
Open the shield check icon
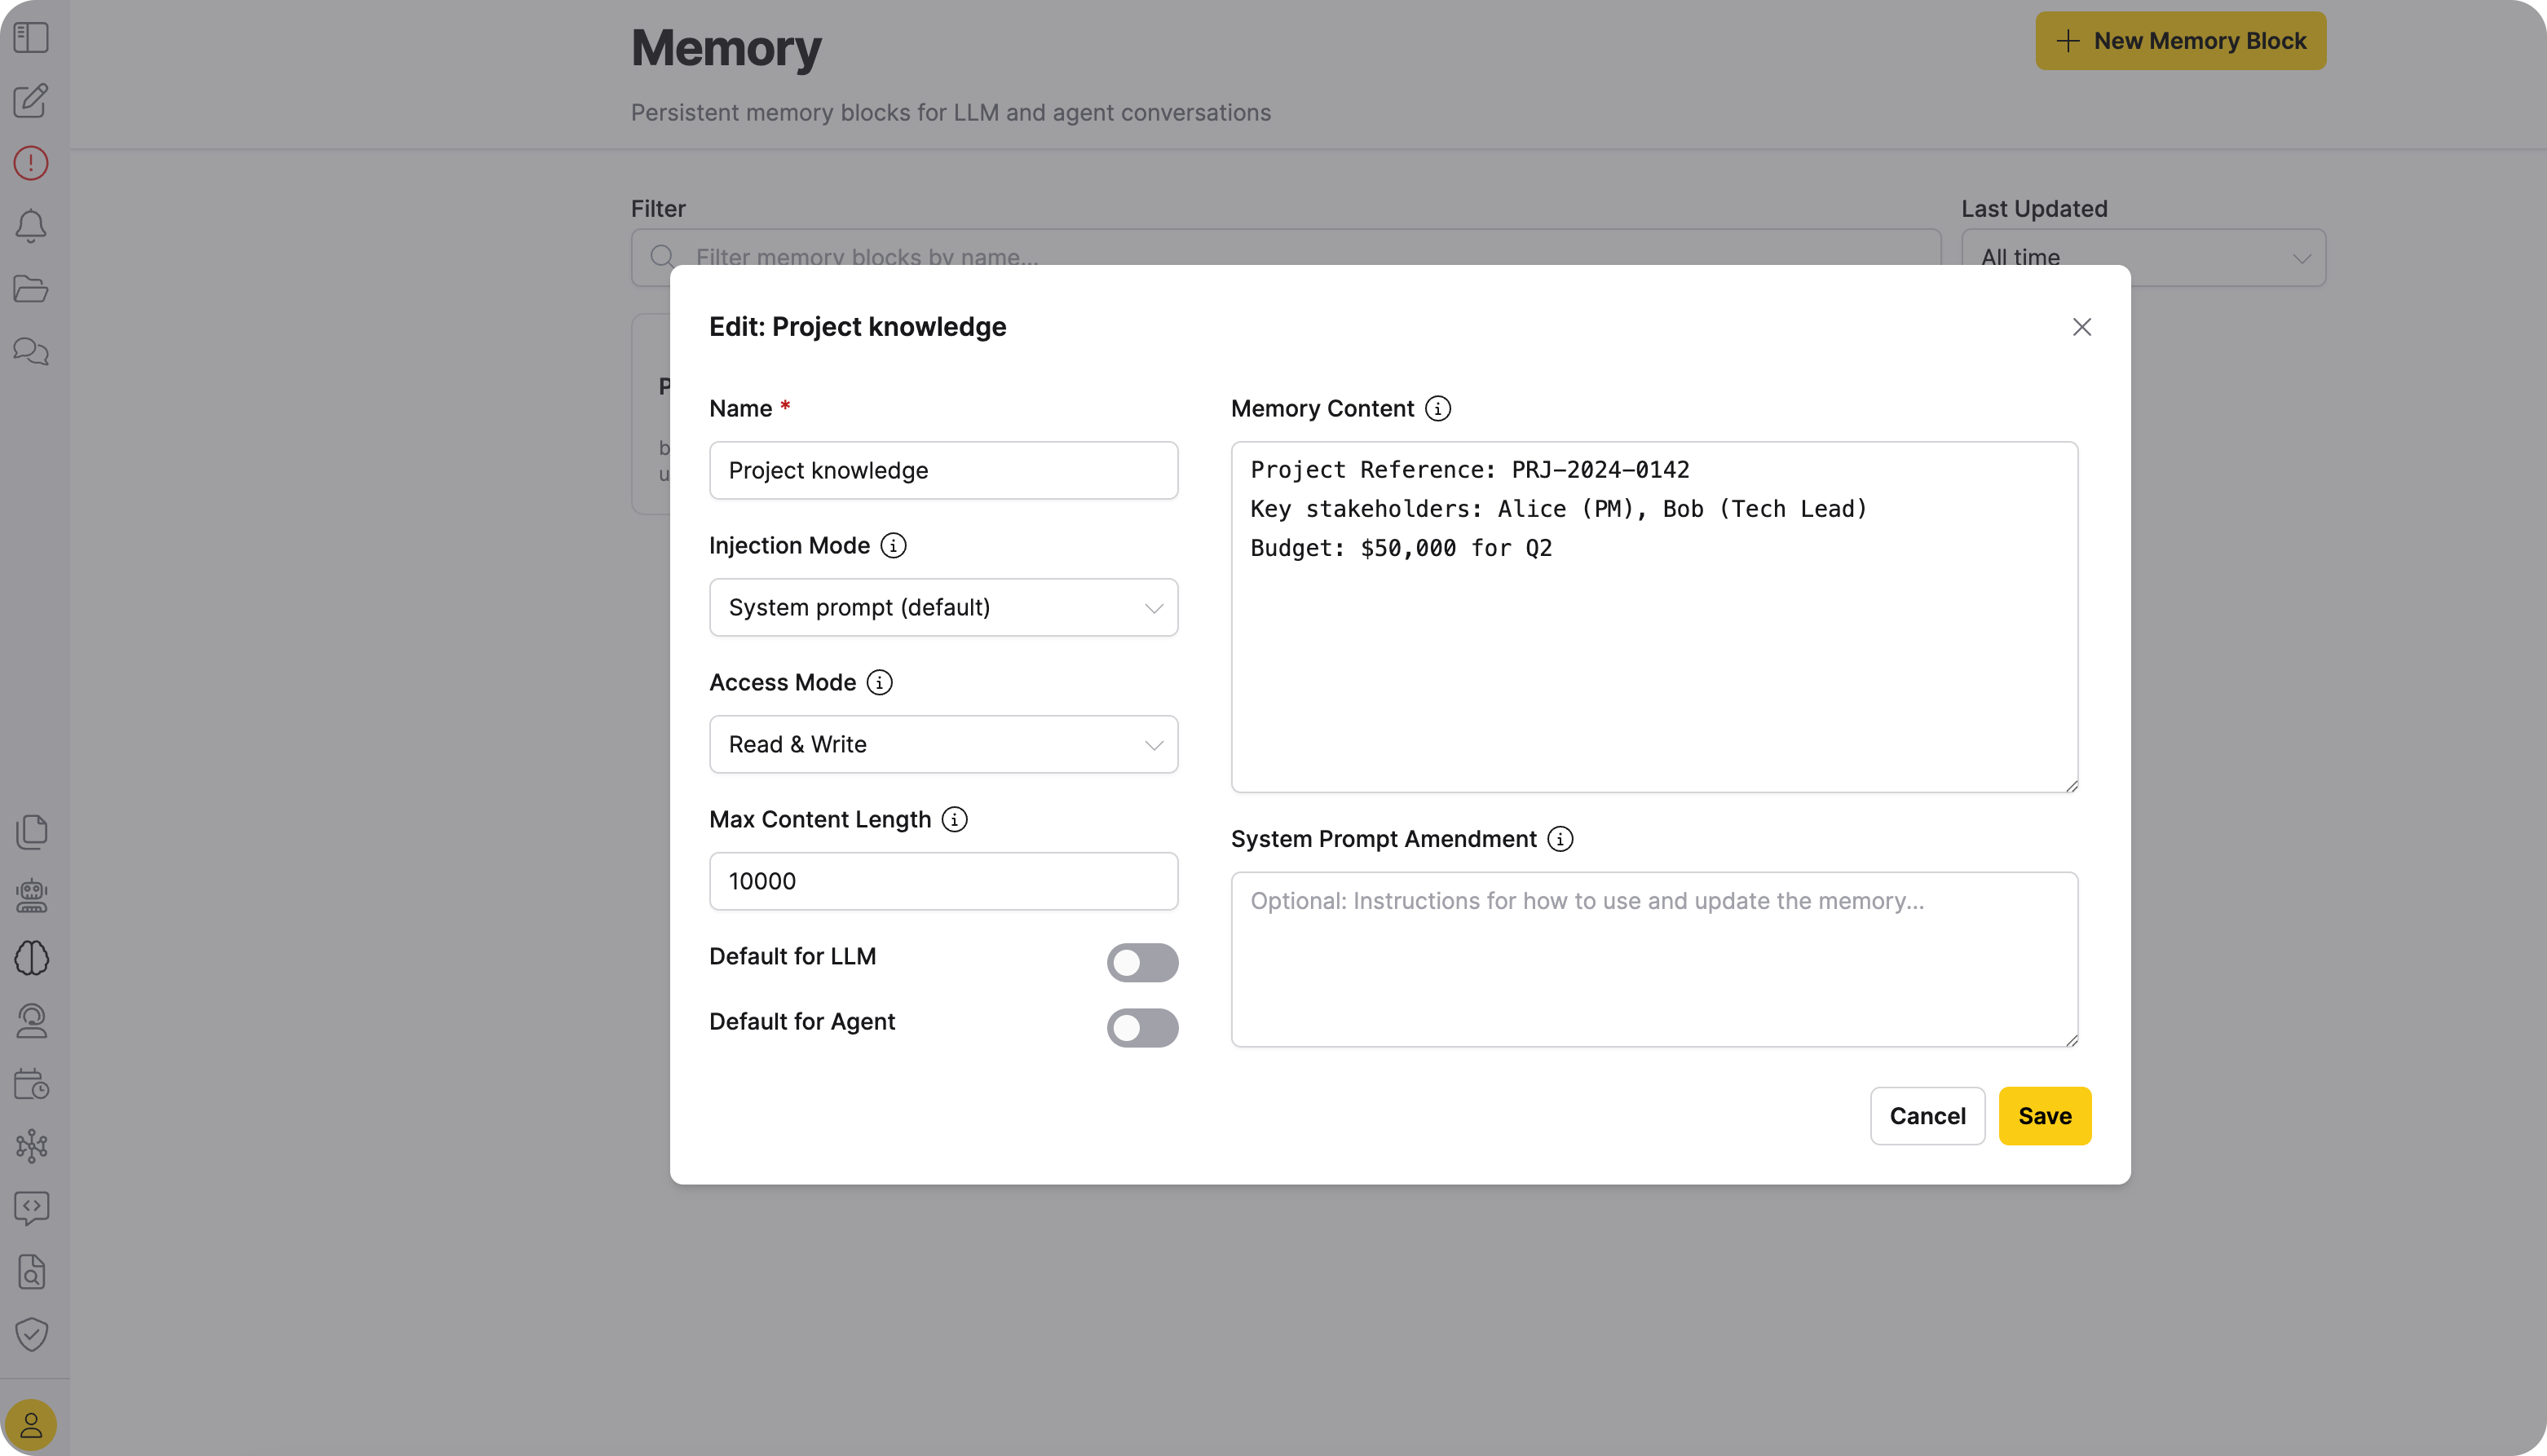31,1334
